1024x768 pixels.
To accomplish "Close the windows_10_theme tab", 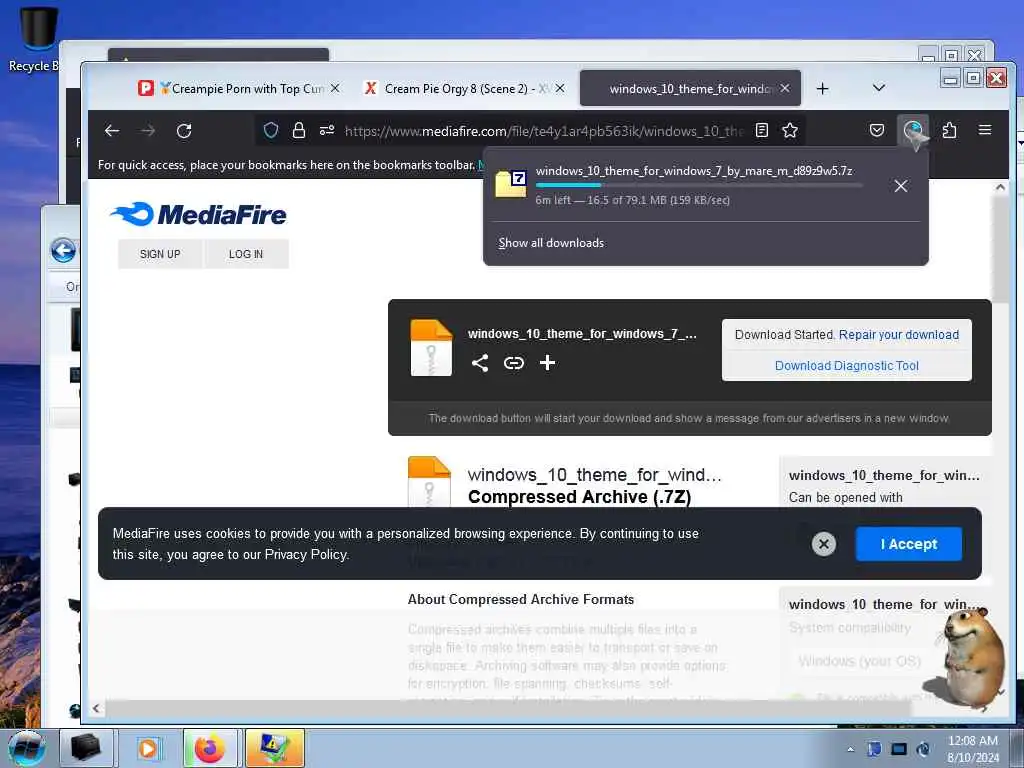I will tap(785, 88).
